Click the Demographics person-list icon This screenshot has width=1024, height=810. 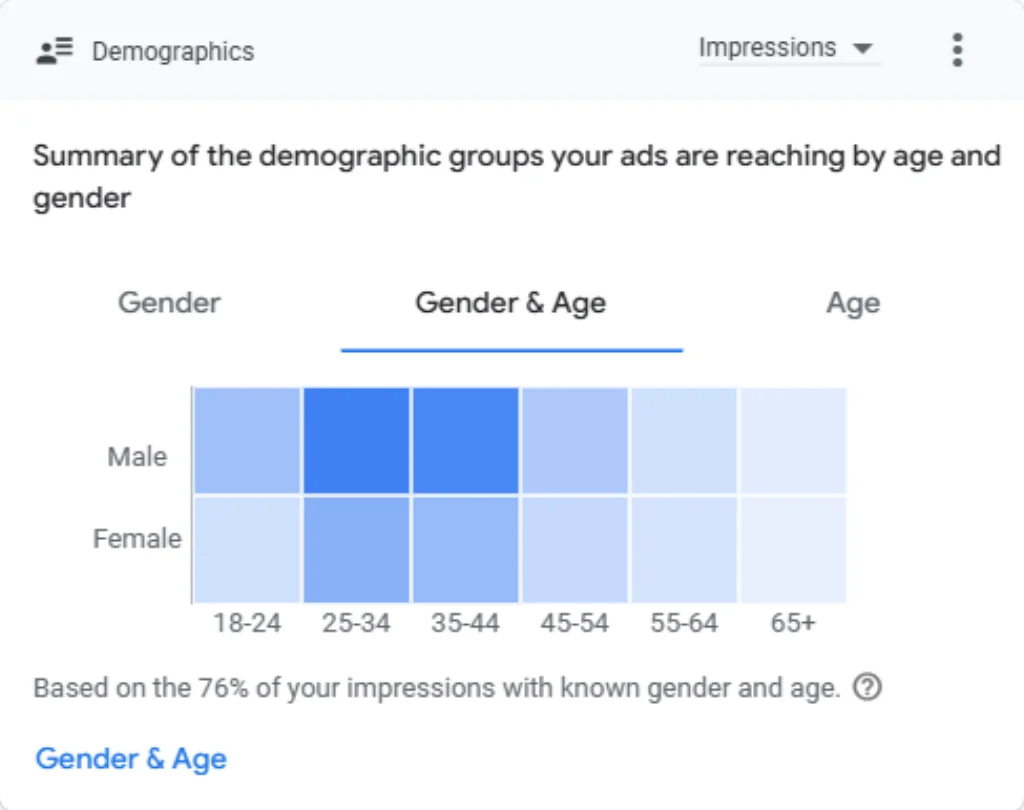54,51
